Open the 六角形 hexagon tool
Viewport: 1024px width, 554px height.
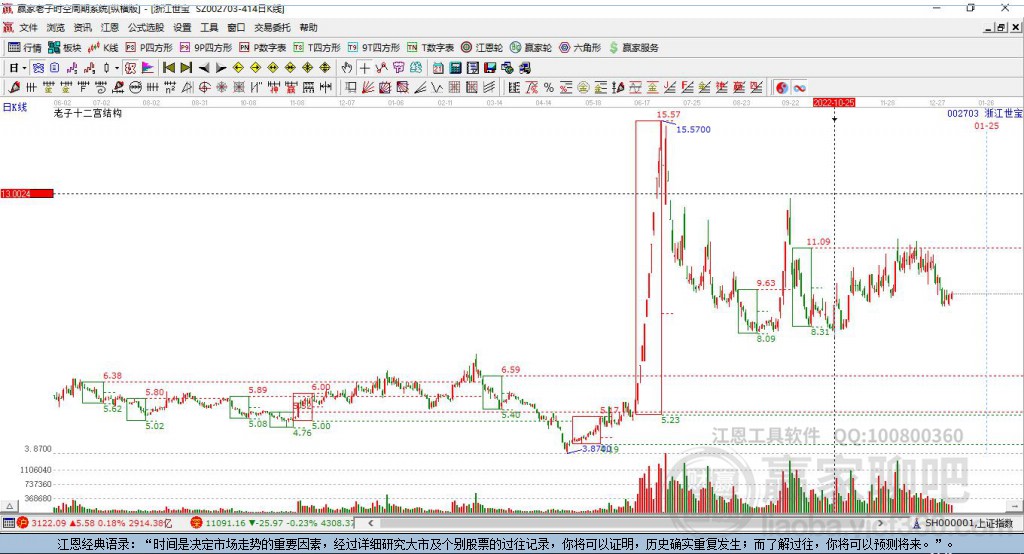point(580,48)
